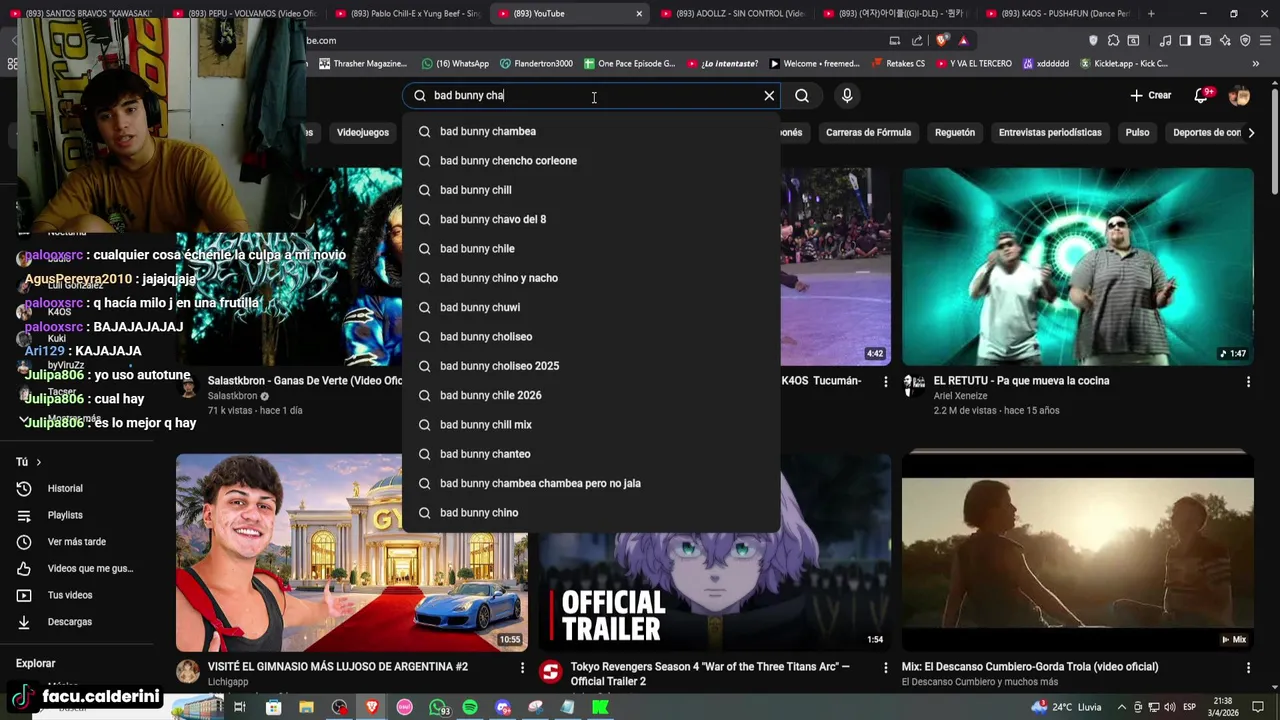
Task: Open options for El Descanso Cumbiero mix
Action: point(1248,667)
